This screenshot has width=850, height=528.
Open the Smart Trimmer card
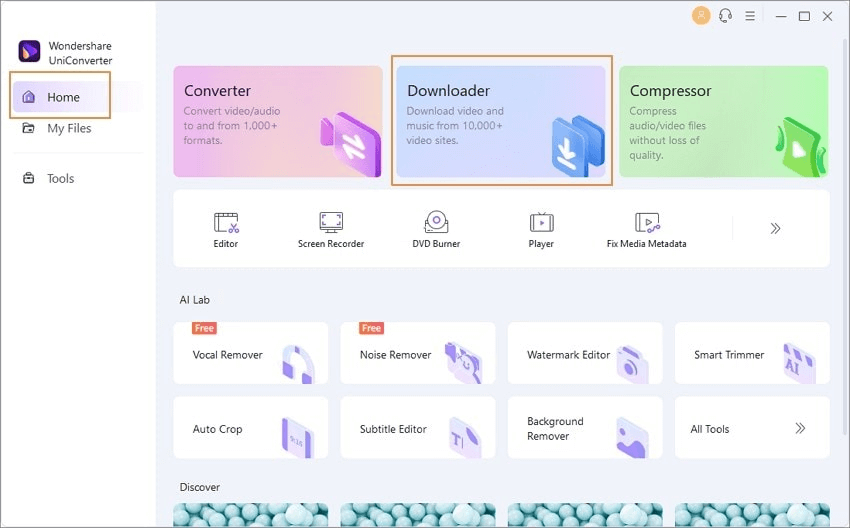752,353
